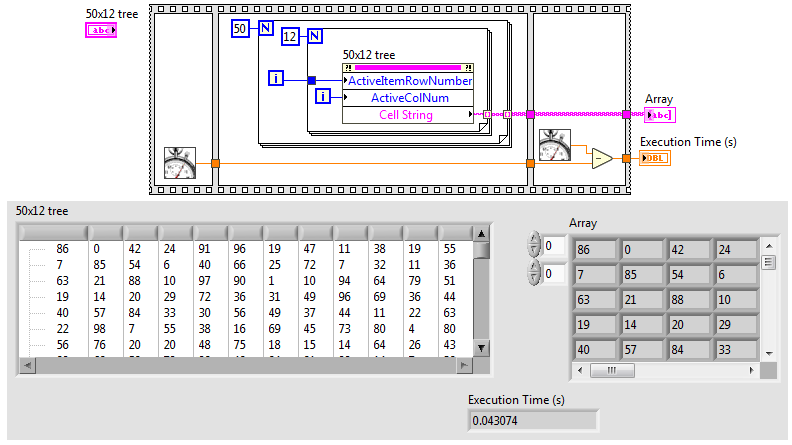
Task: Click the tree horizontal scroll left arrow
Action: pos(27,365)
